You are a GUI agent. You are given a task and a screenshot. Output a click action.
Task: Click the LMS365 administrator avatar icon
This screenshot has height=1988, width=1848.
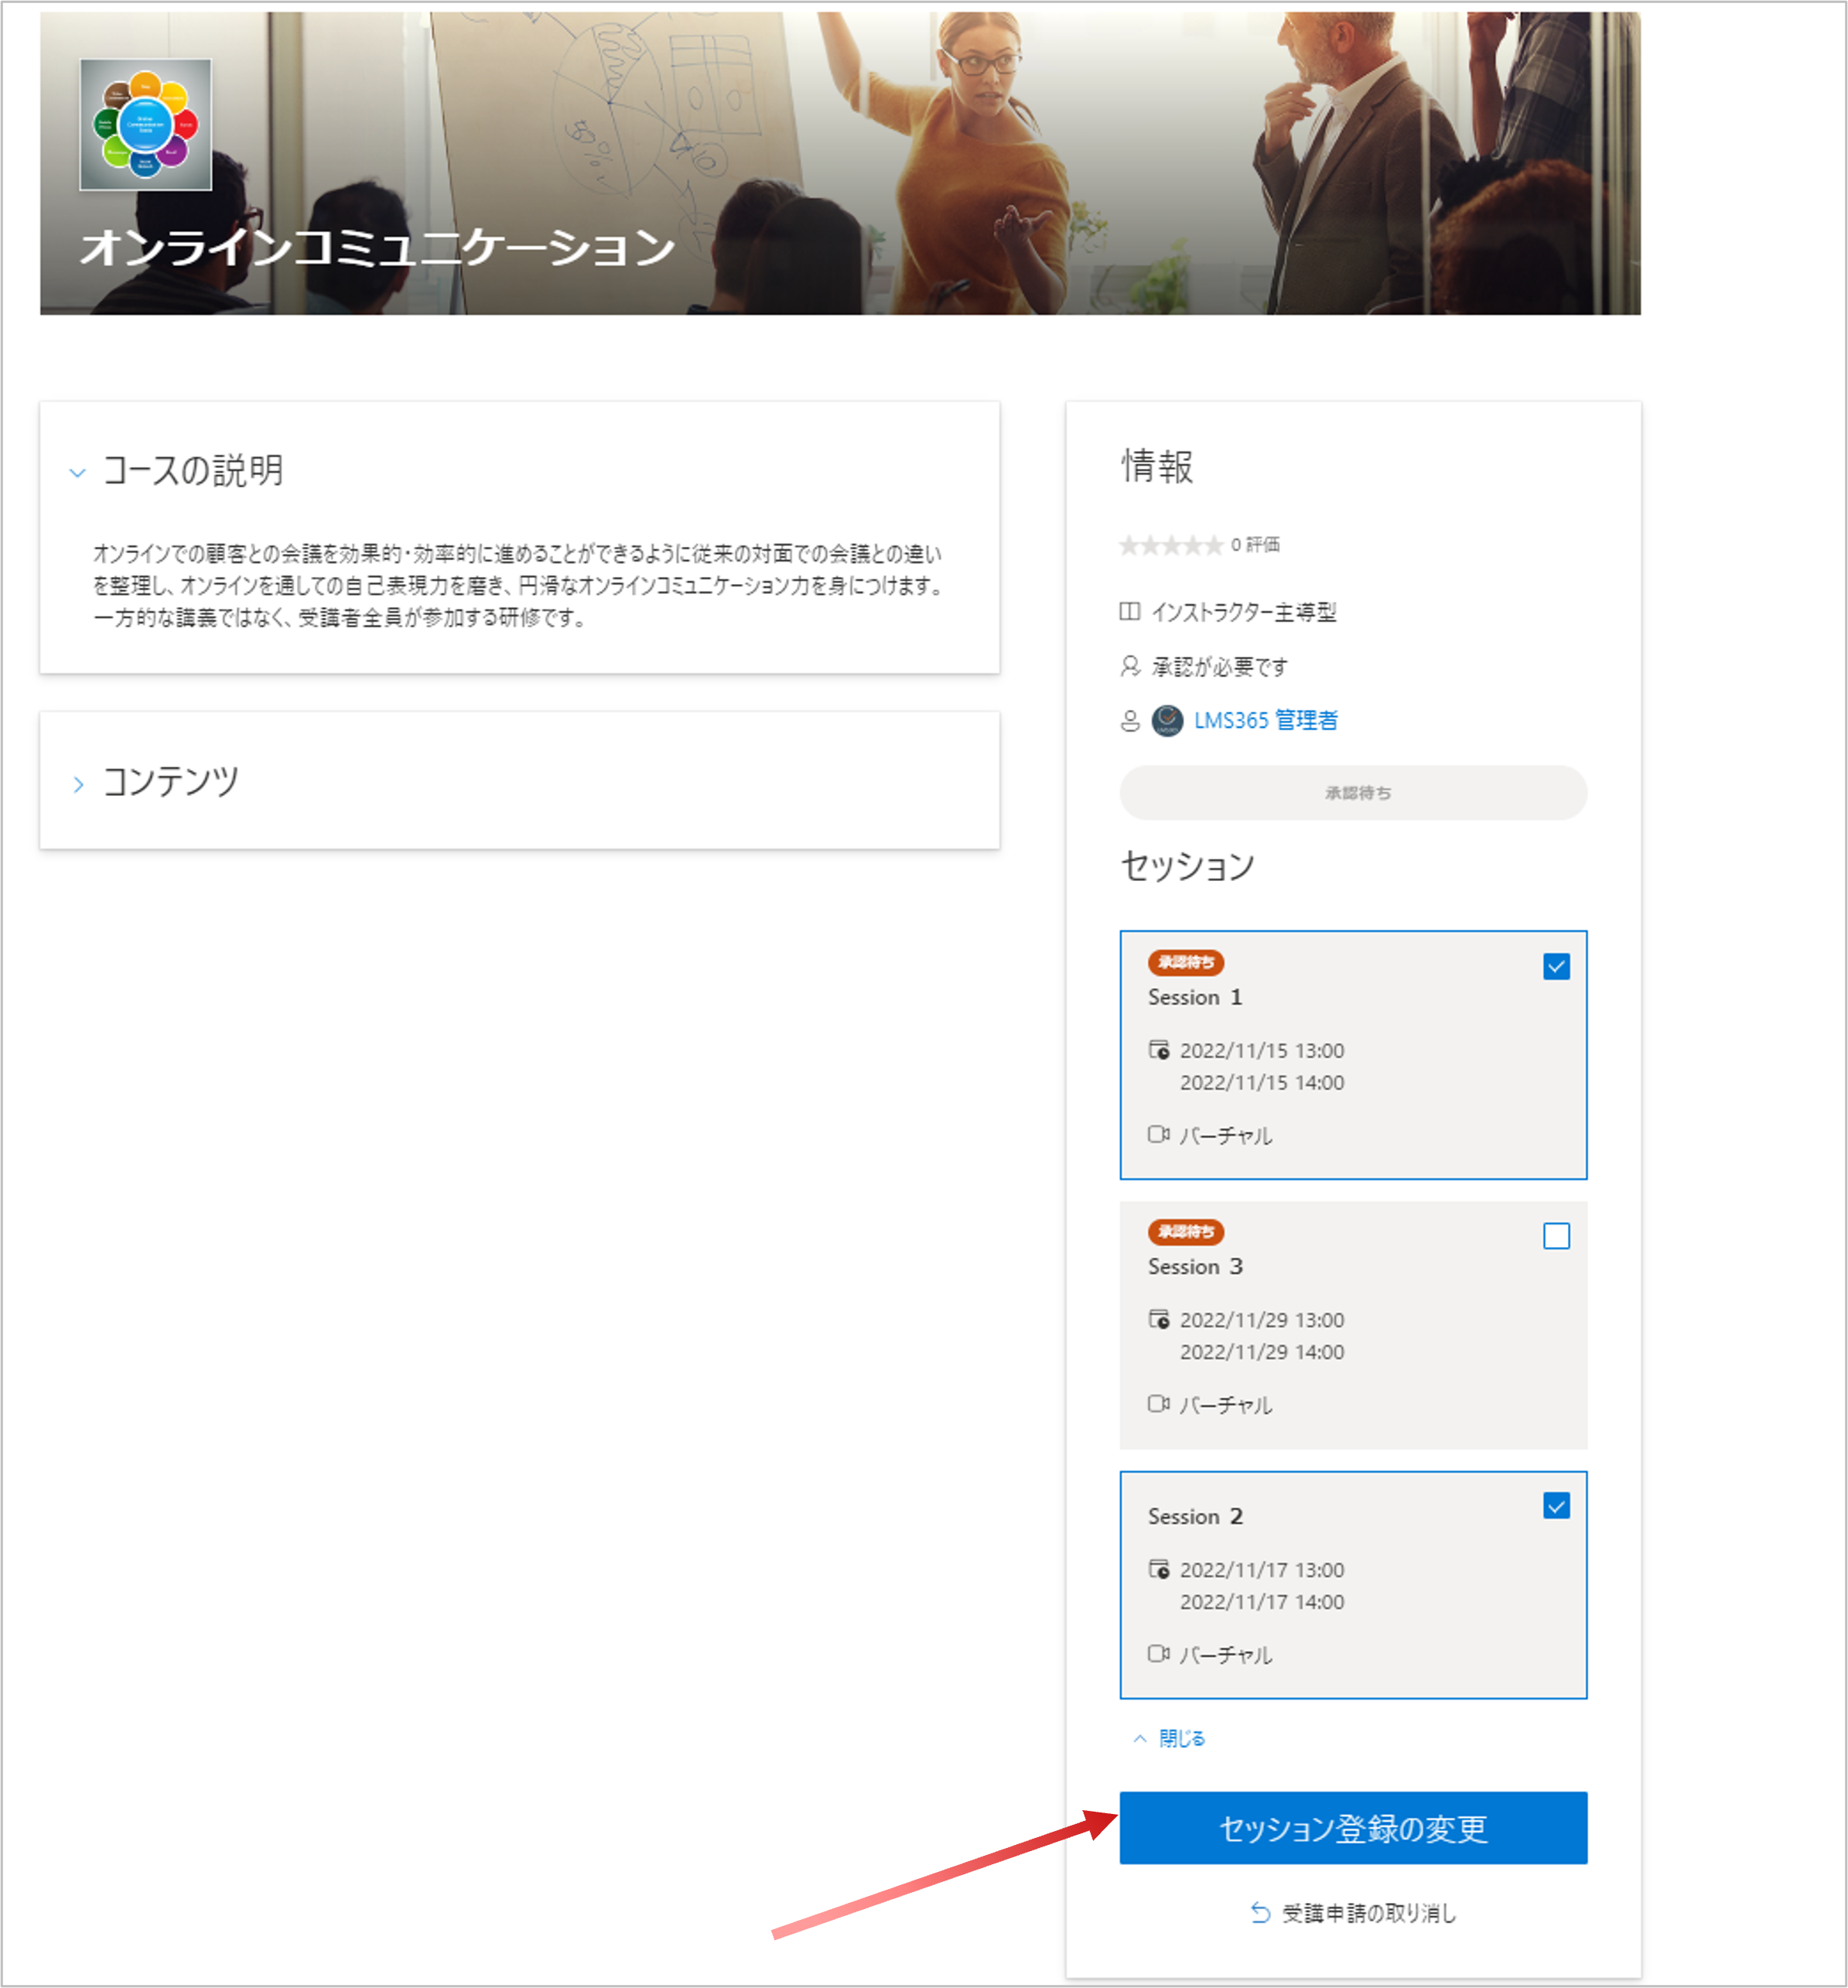1167,720
